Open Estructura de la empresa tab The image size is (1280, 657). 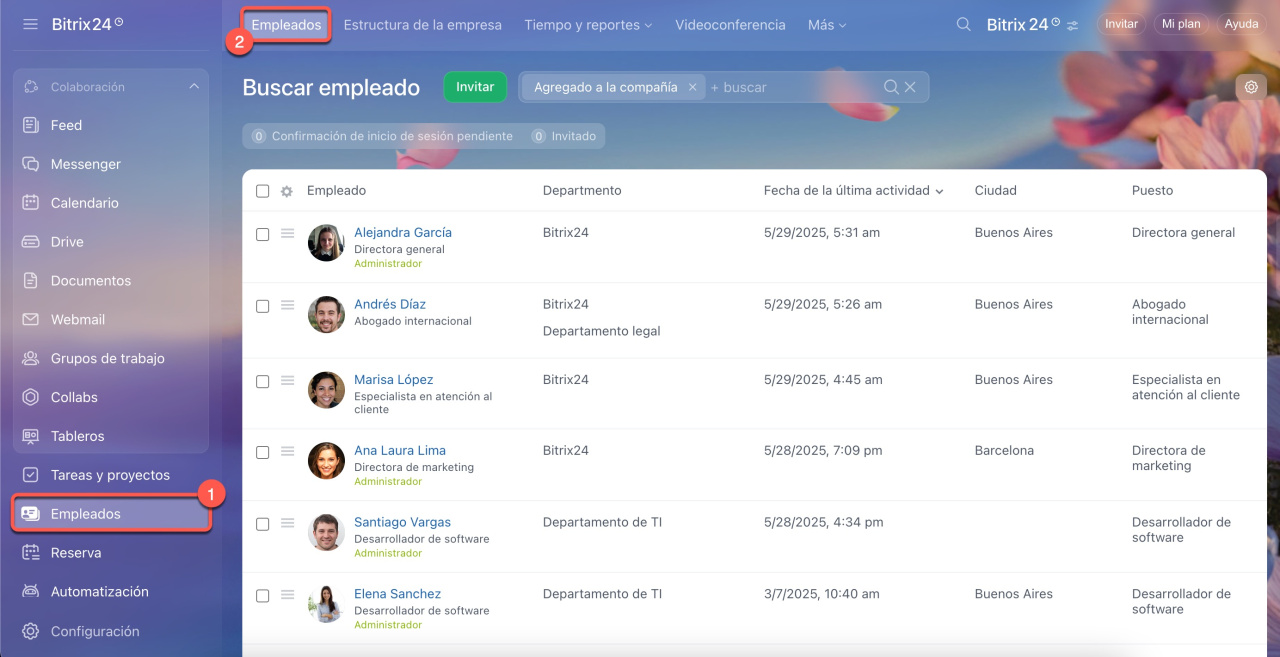pos(423,24)
